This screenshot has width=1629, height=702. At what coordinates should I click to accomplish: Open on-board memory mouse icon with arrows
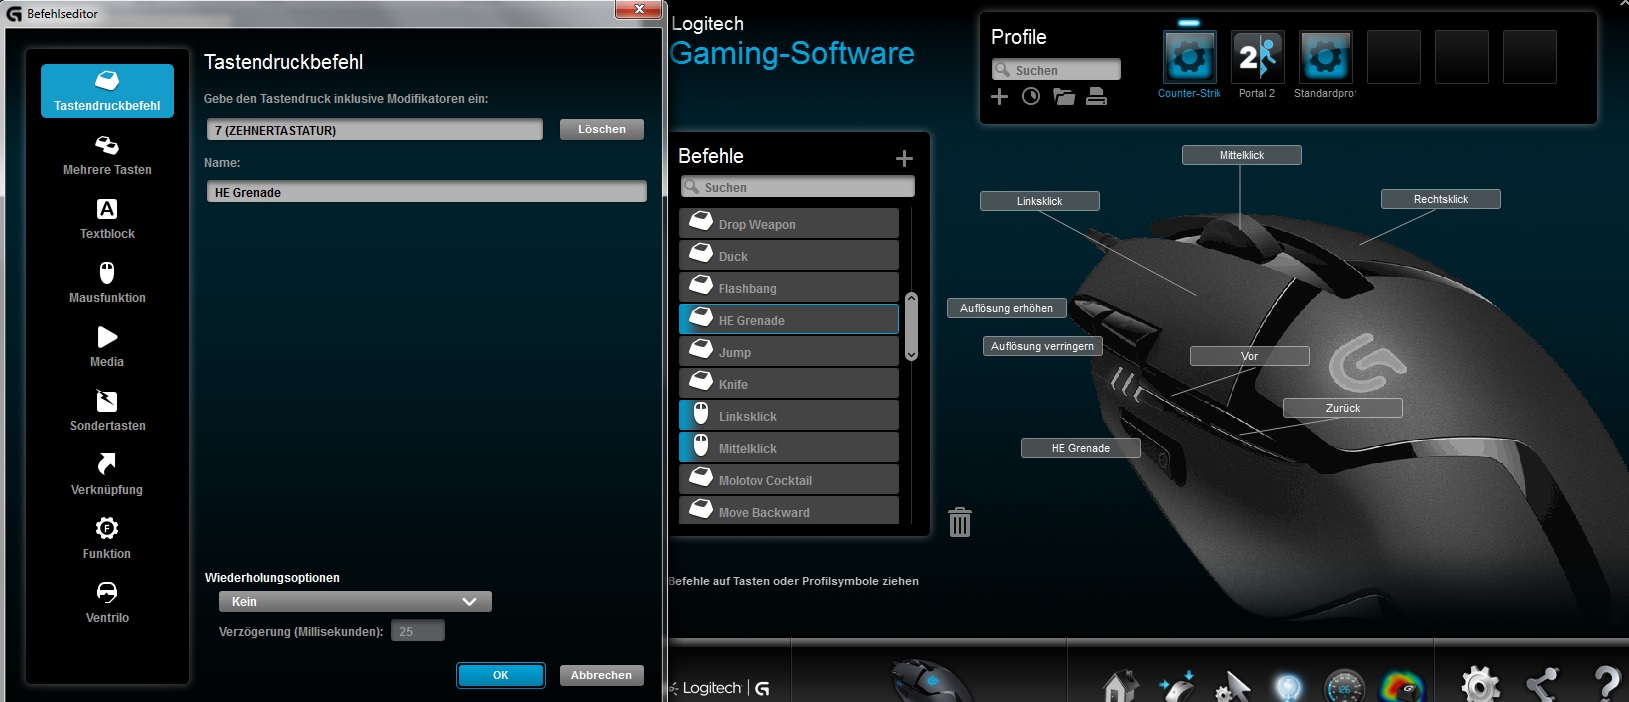(x=1177, y=687)
